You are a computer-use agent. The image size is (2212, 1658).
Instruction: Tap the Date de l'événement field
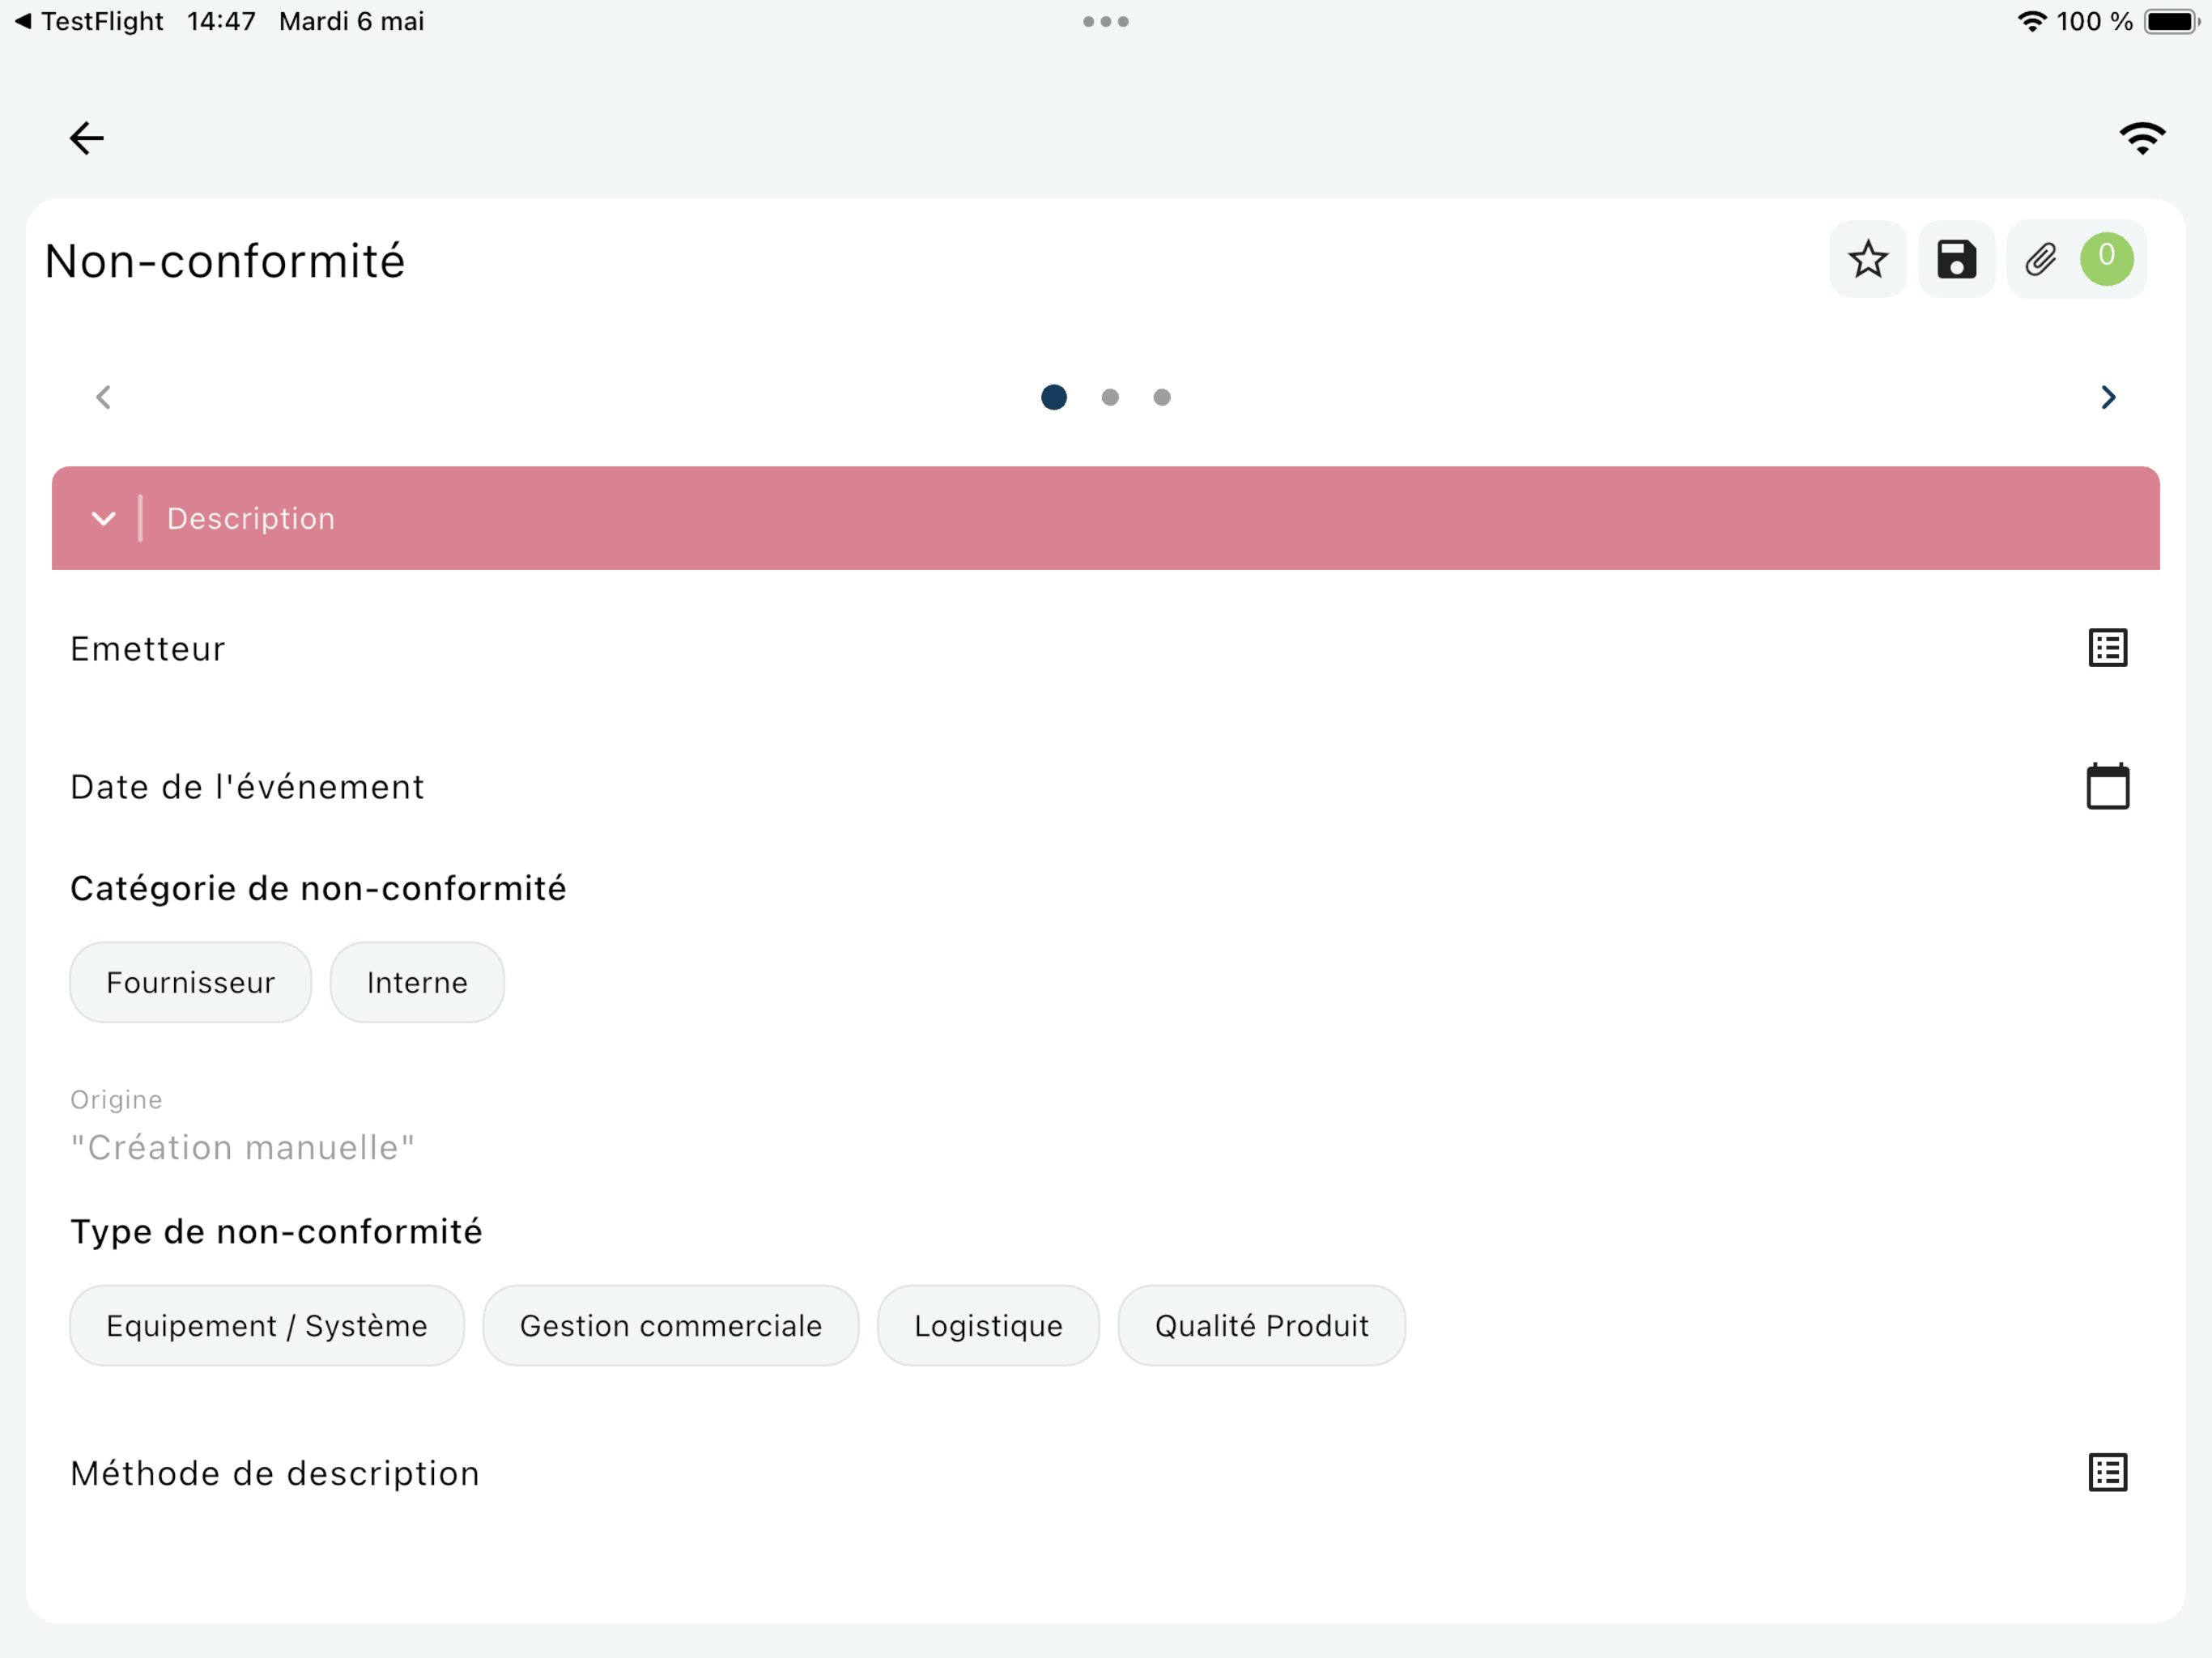(1105, 786)
